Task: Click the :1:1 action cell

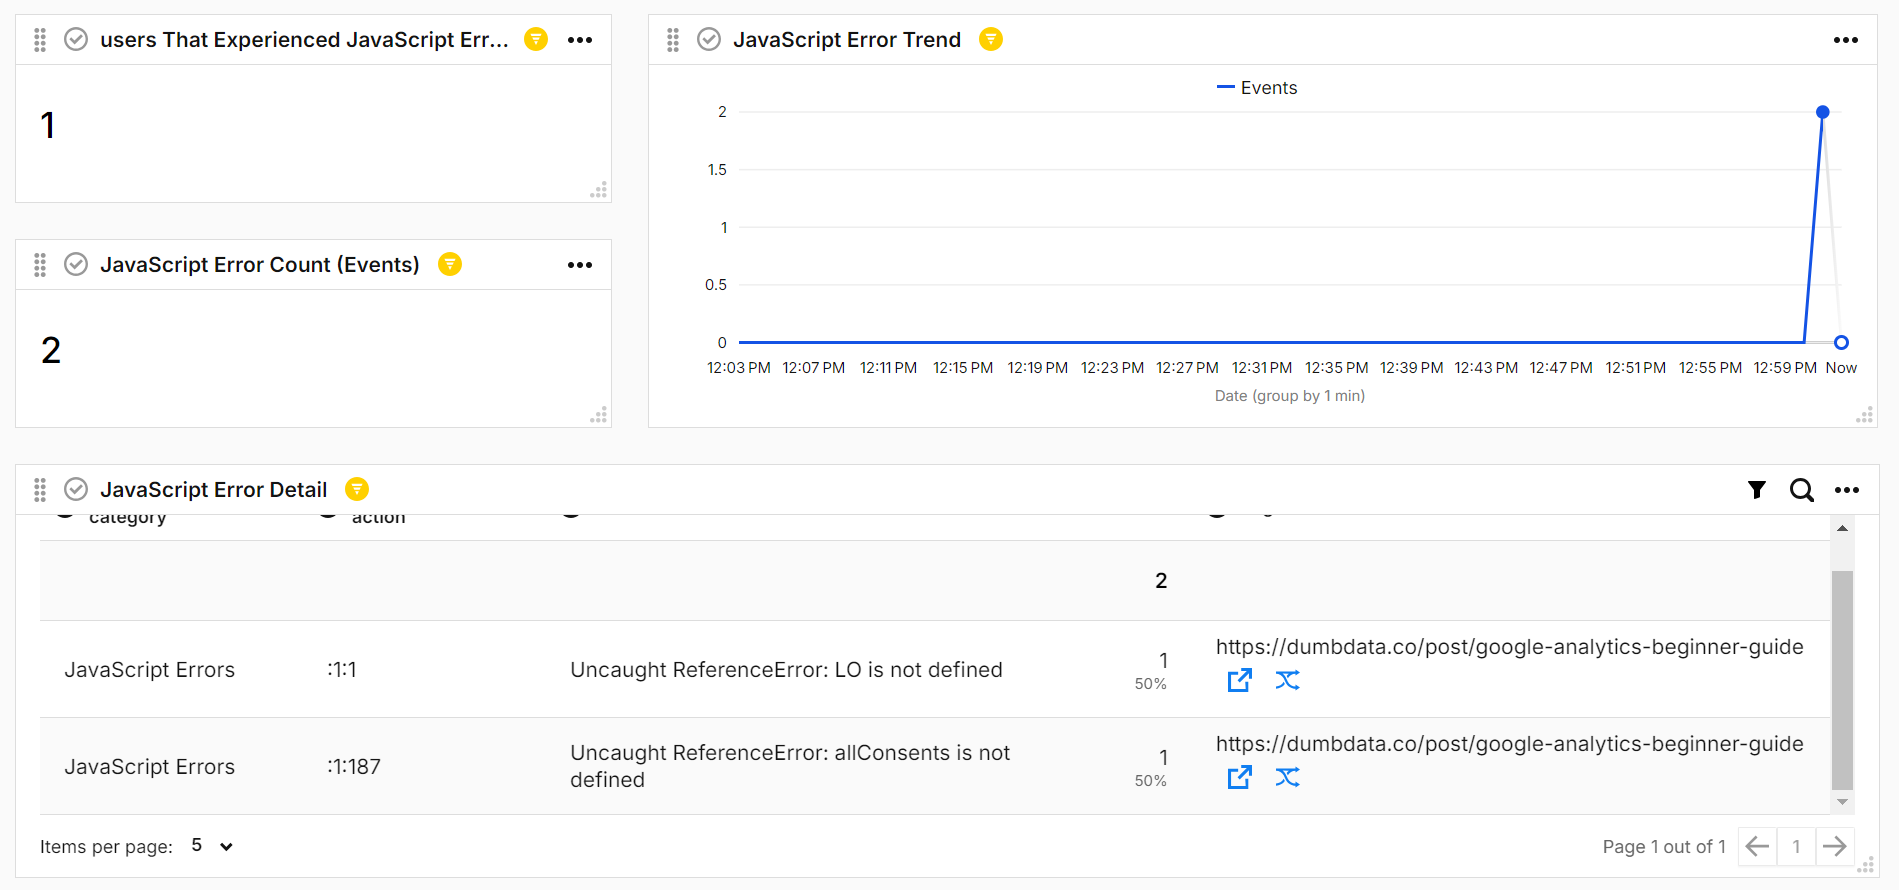Action: 342,670
